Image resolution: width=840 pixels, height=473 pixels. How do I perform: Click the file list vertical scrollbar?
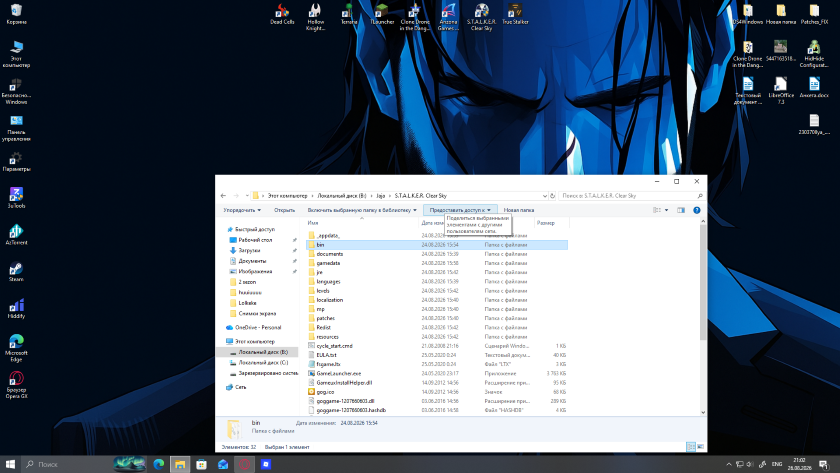[x=703, y=316]
